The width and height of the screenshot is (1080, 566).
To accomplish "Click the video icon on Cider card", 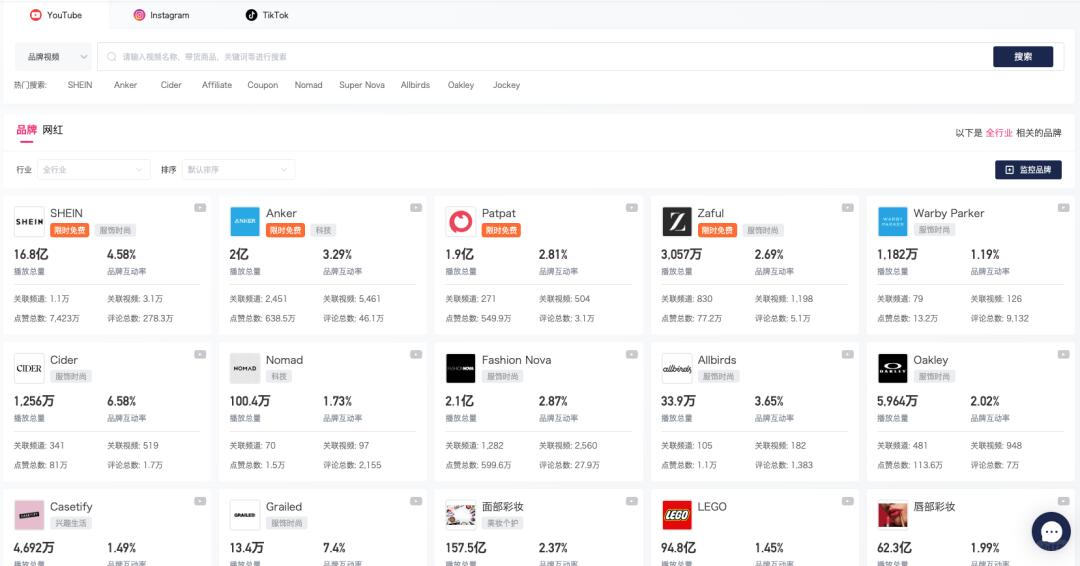I will point(200,354).
